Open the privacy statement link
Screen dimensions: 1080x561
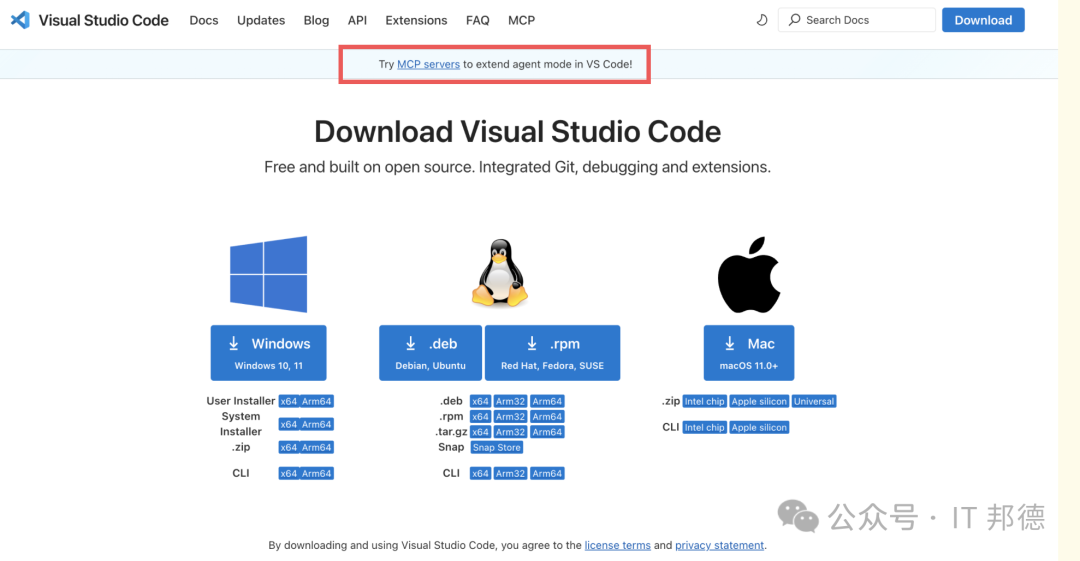pyautogui.click(x=720, y=545)
